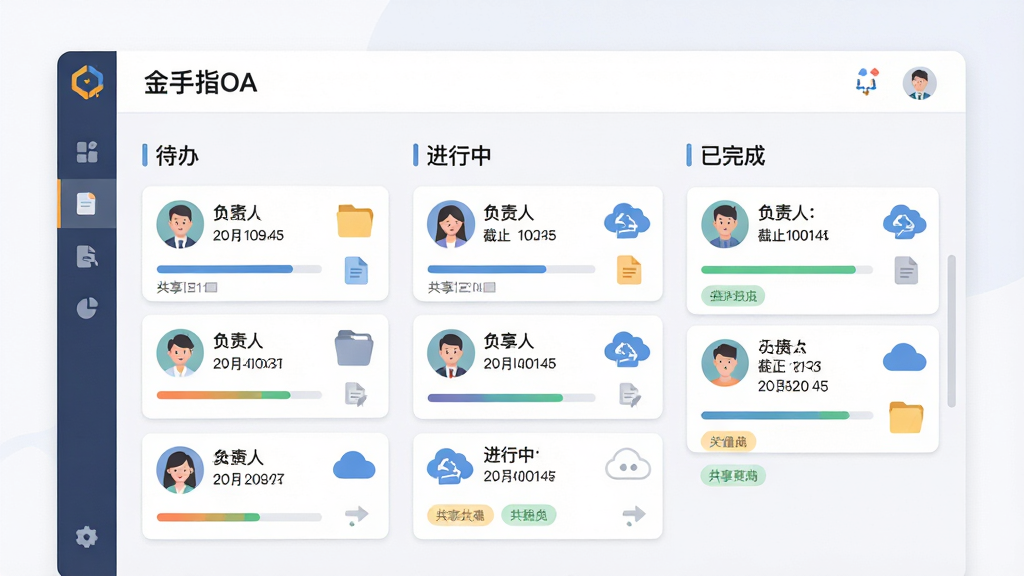Click the green tag below the 已完成 cards

click(733, 475)
